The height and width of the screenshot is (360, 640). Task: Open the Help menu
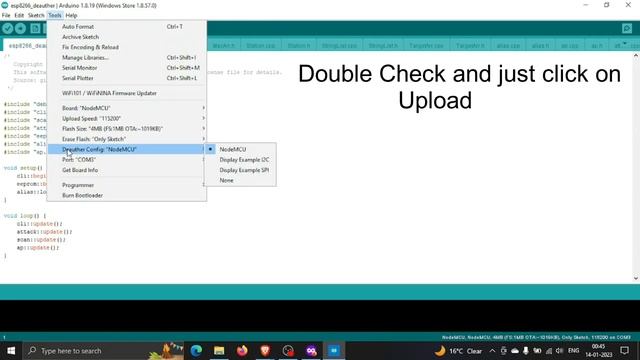click(x=71, y=16)
